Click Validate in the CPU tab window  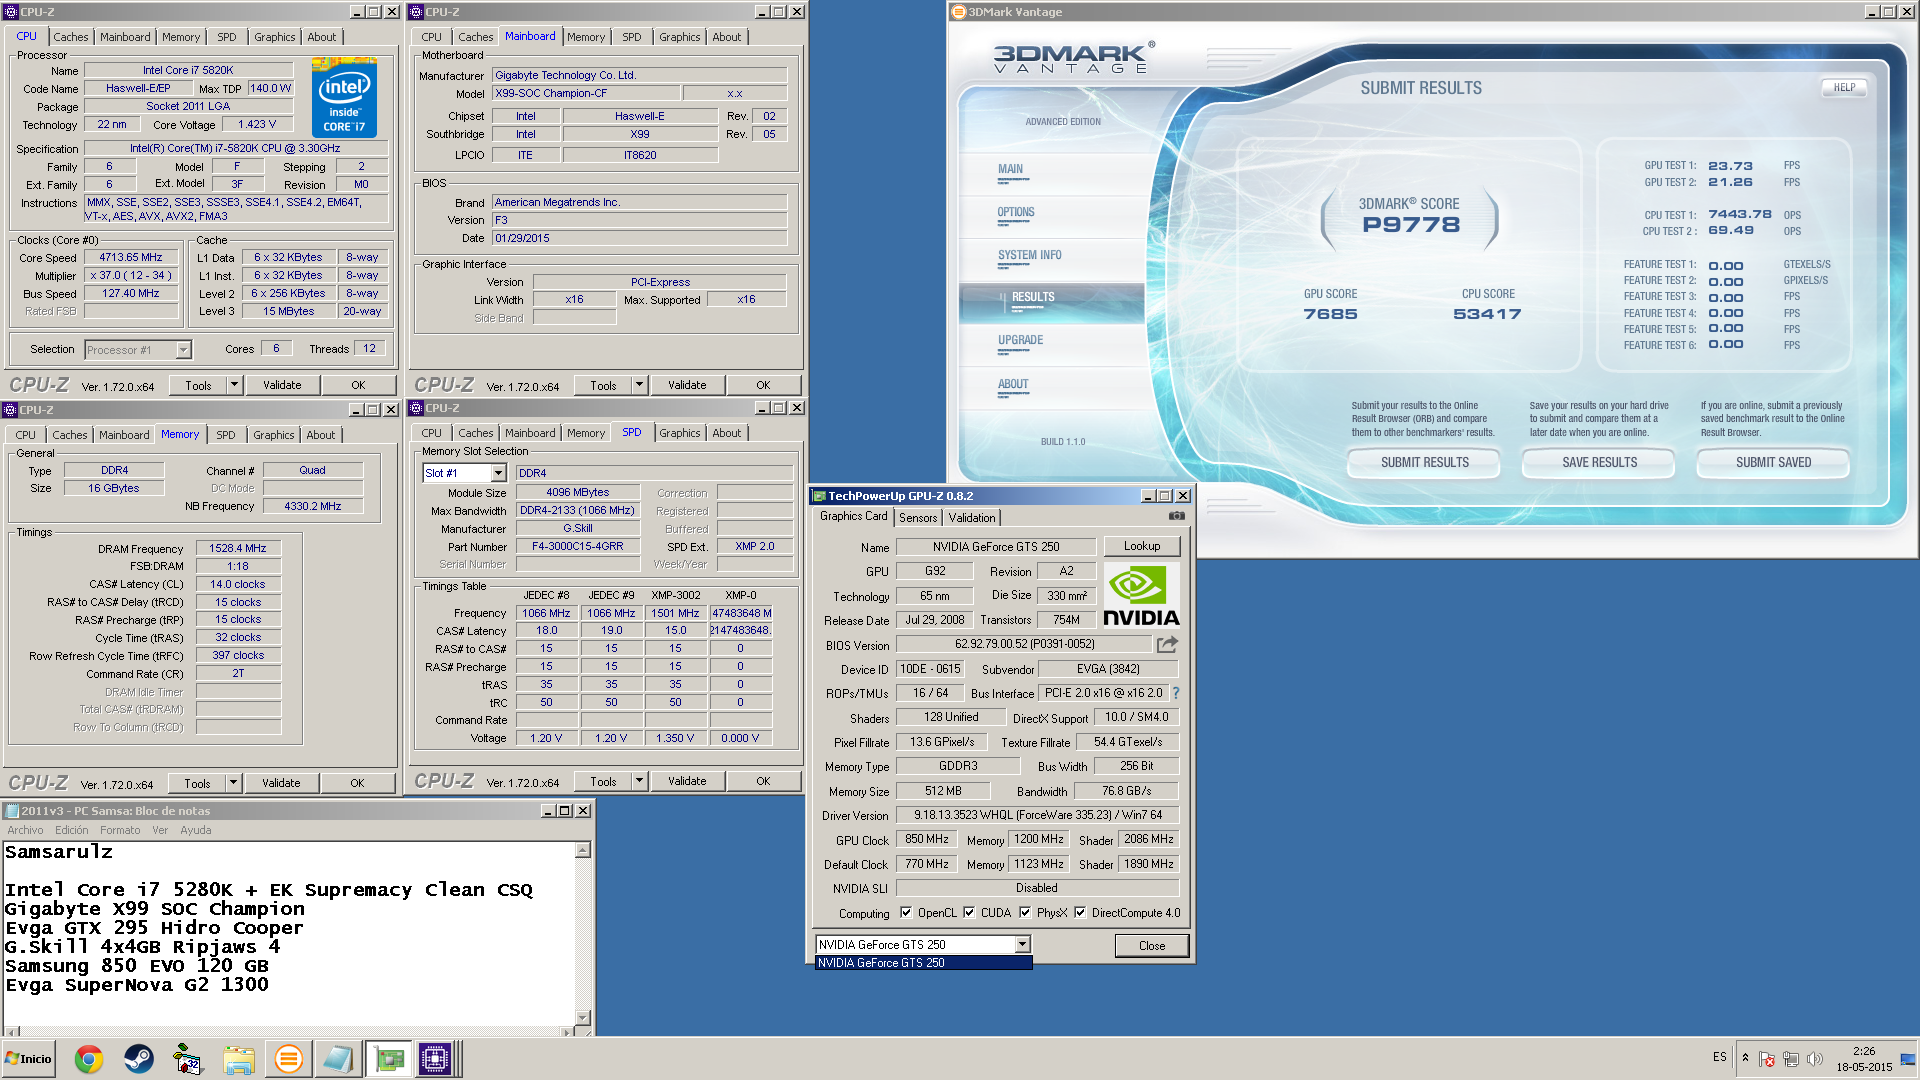(282, 385)
